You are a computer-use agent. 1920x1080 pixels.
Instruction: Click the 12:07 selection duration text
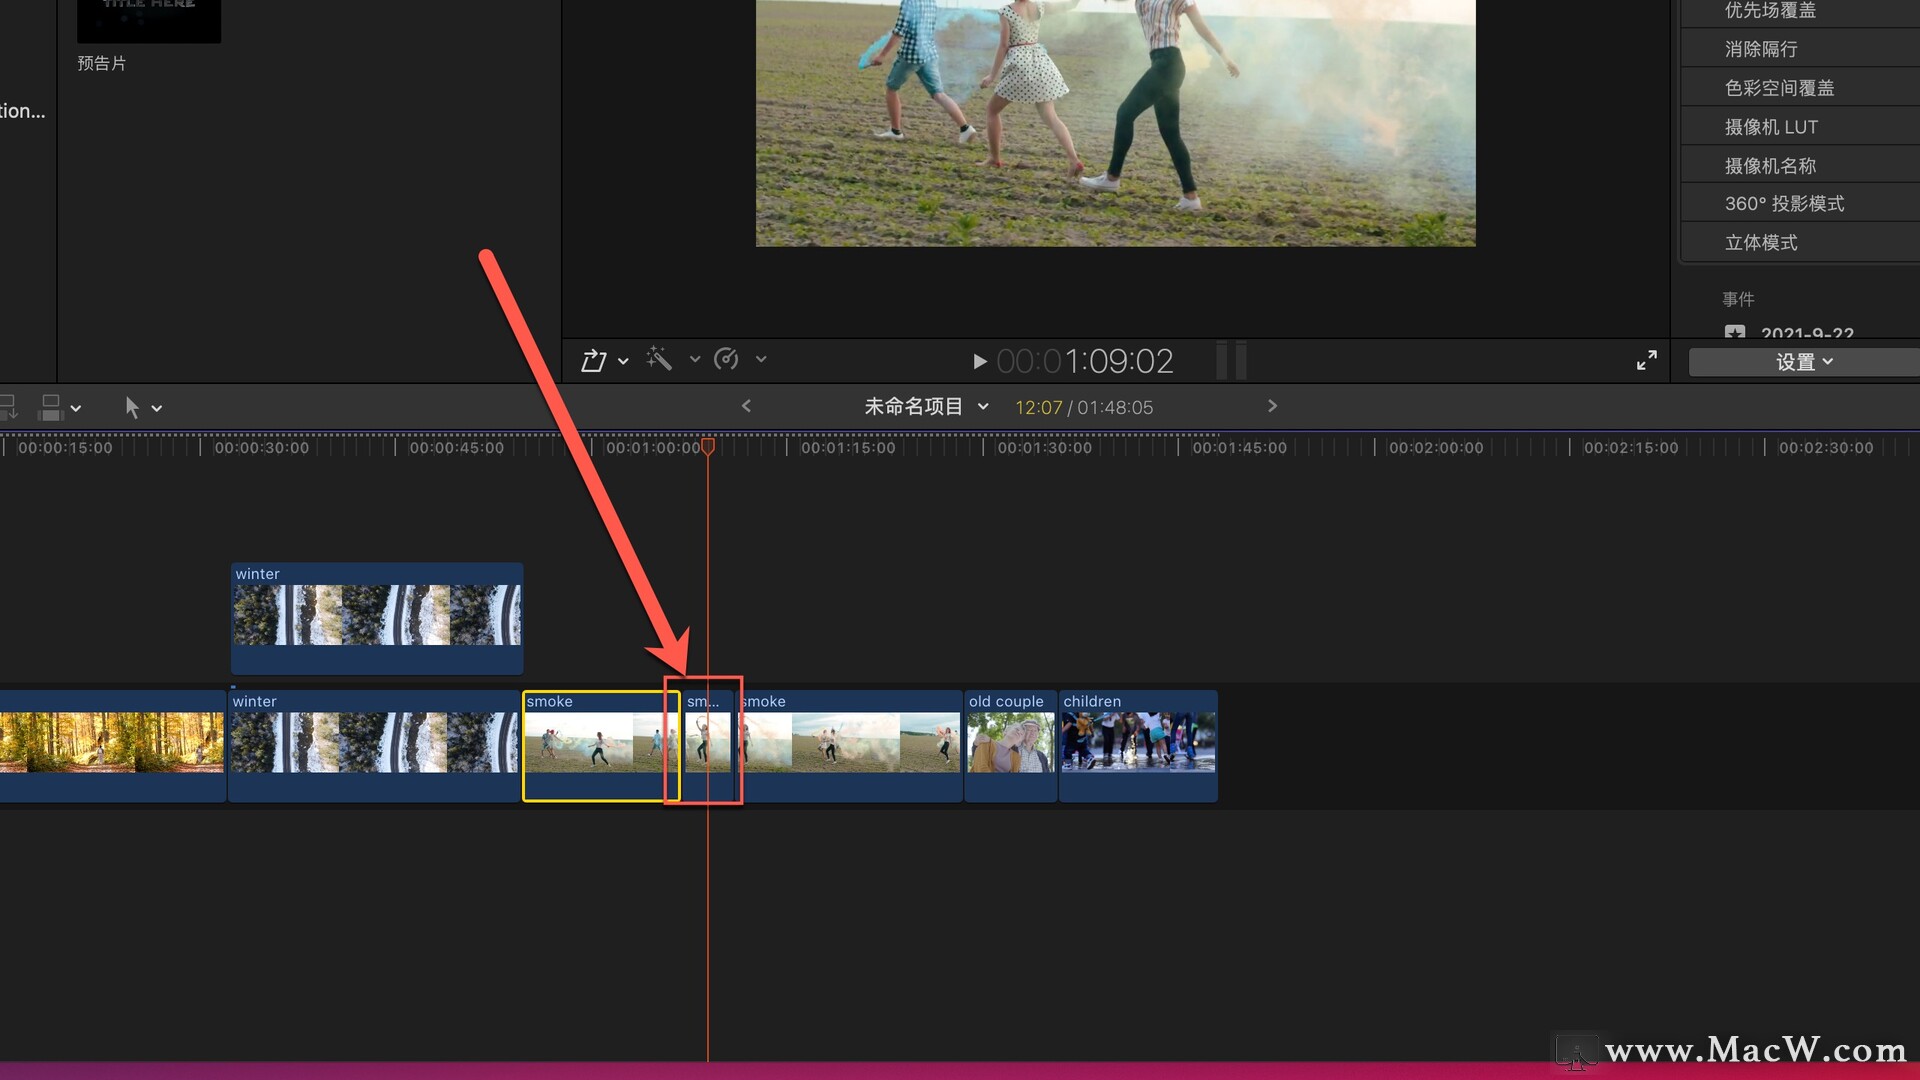(x=1038, y=408)
